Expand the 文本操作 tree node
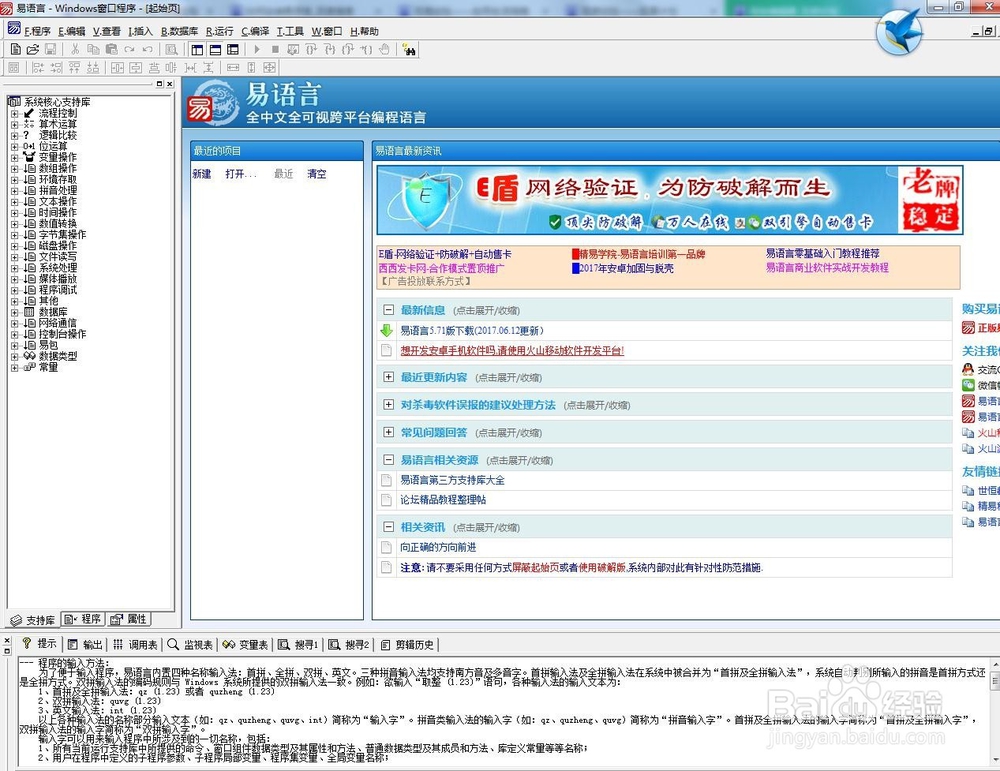 (x=14, y=202)
